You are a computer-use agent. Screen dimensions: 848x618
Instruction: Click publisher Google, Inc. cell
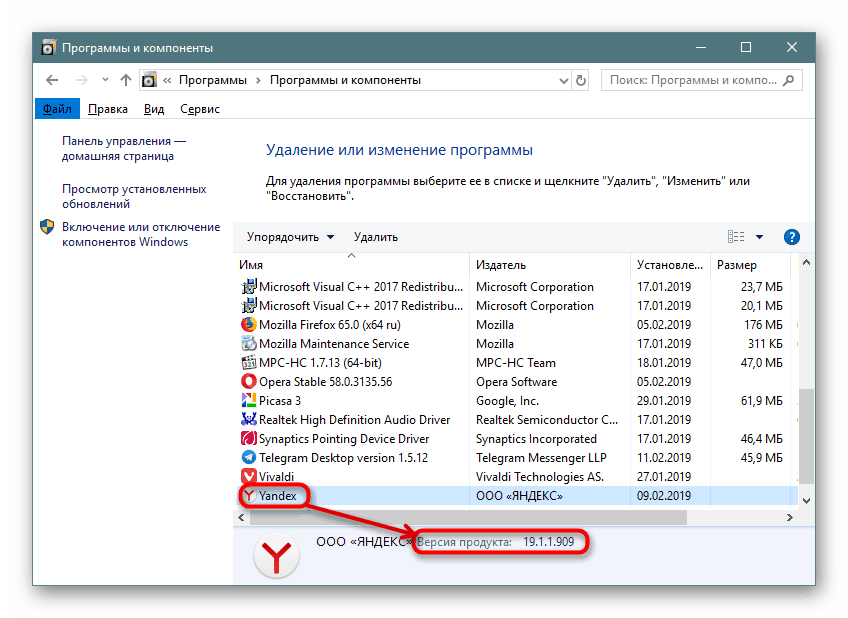[x=507, y=401]
